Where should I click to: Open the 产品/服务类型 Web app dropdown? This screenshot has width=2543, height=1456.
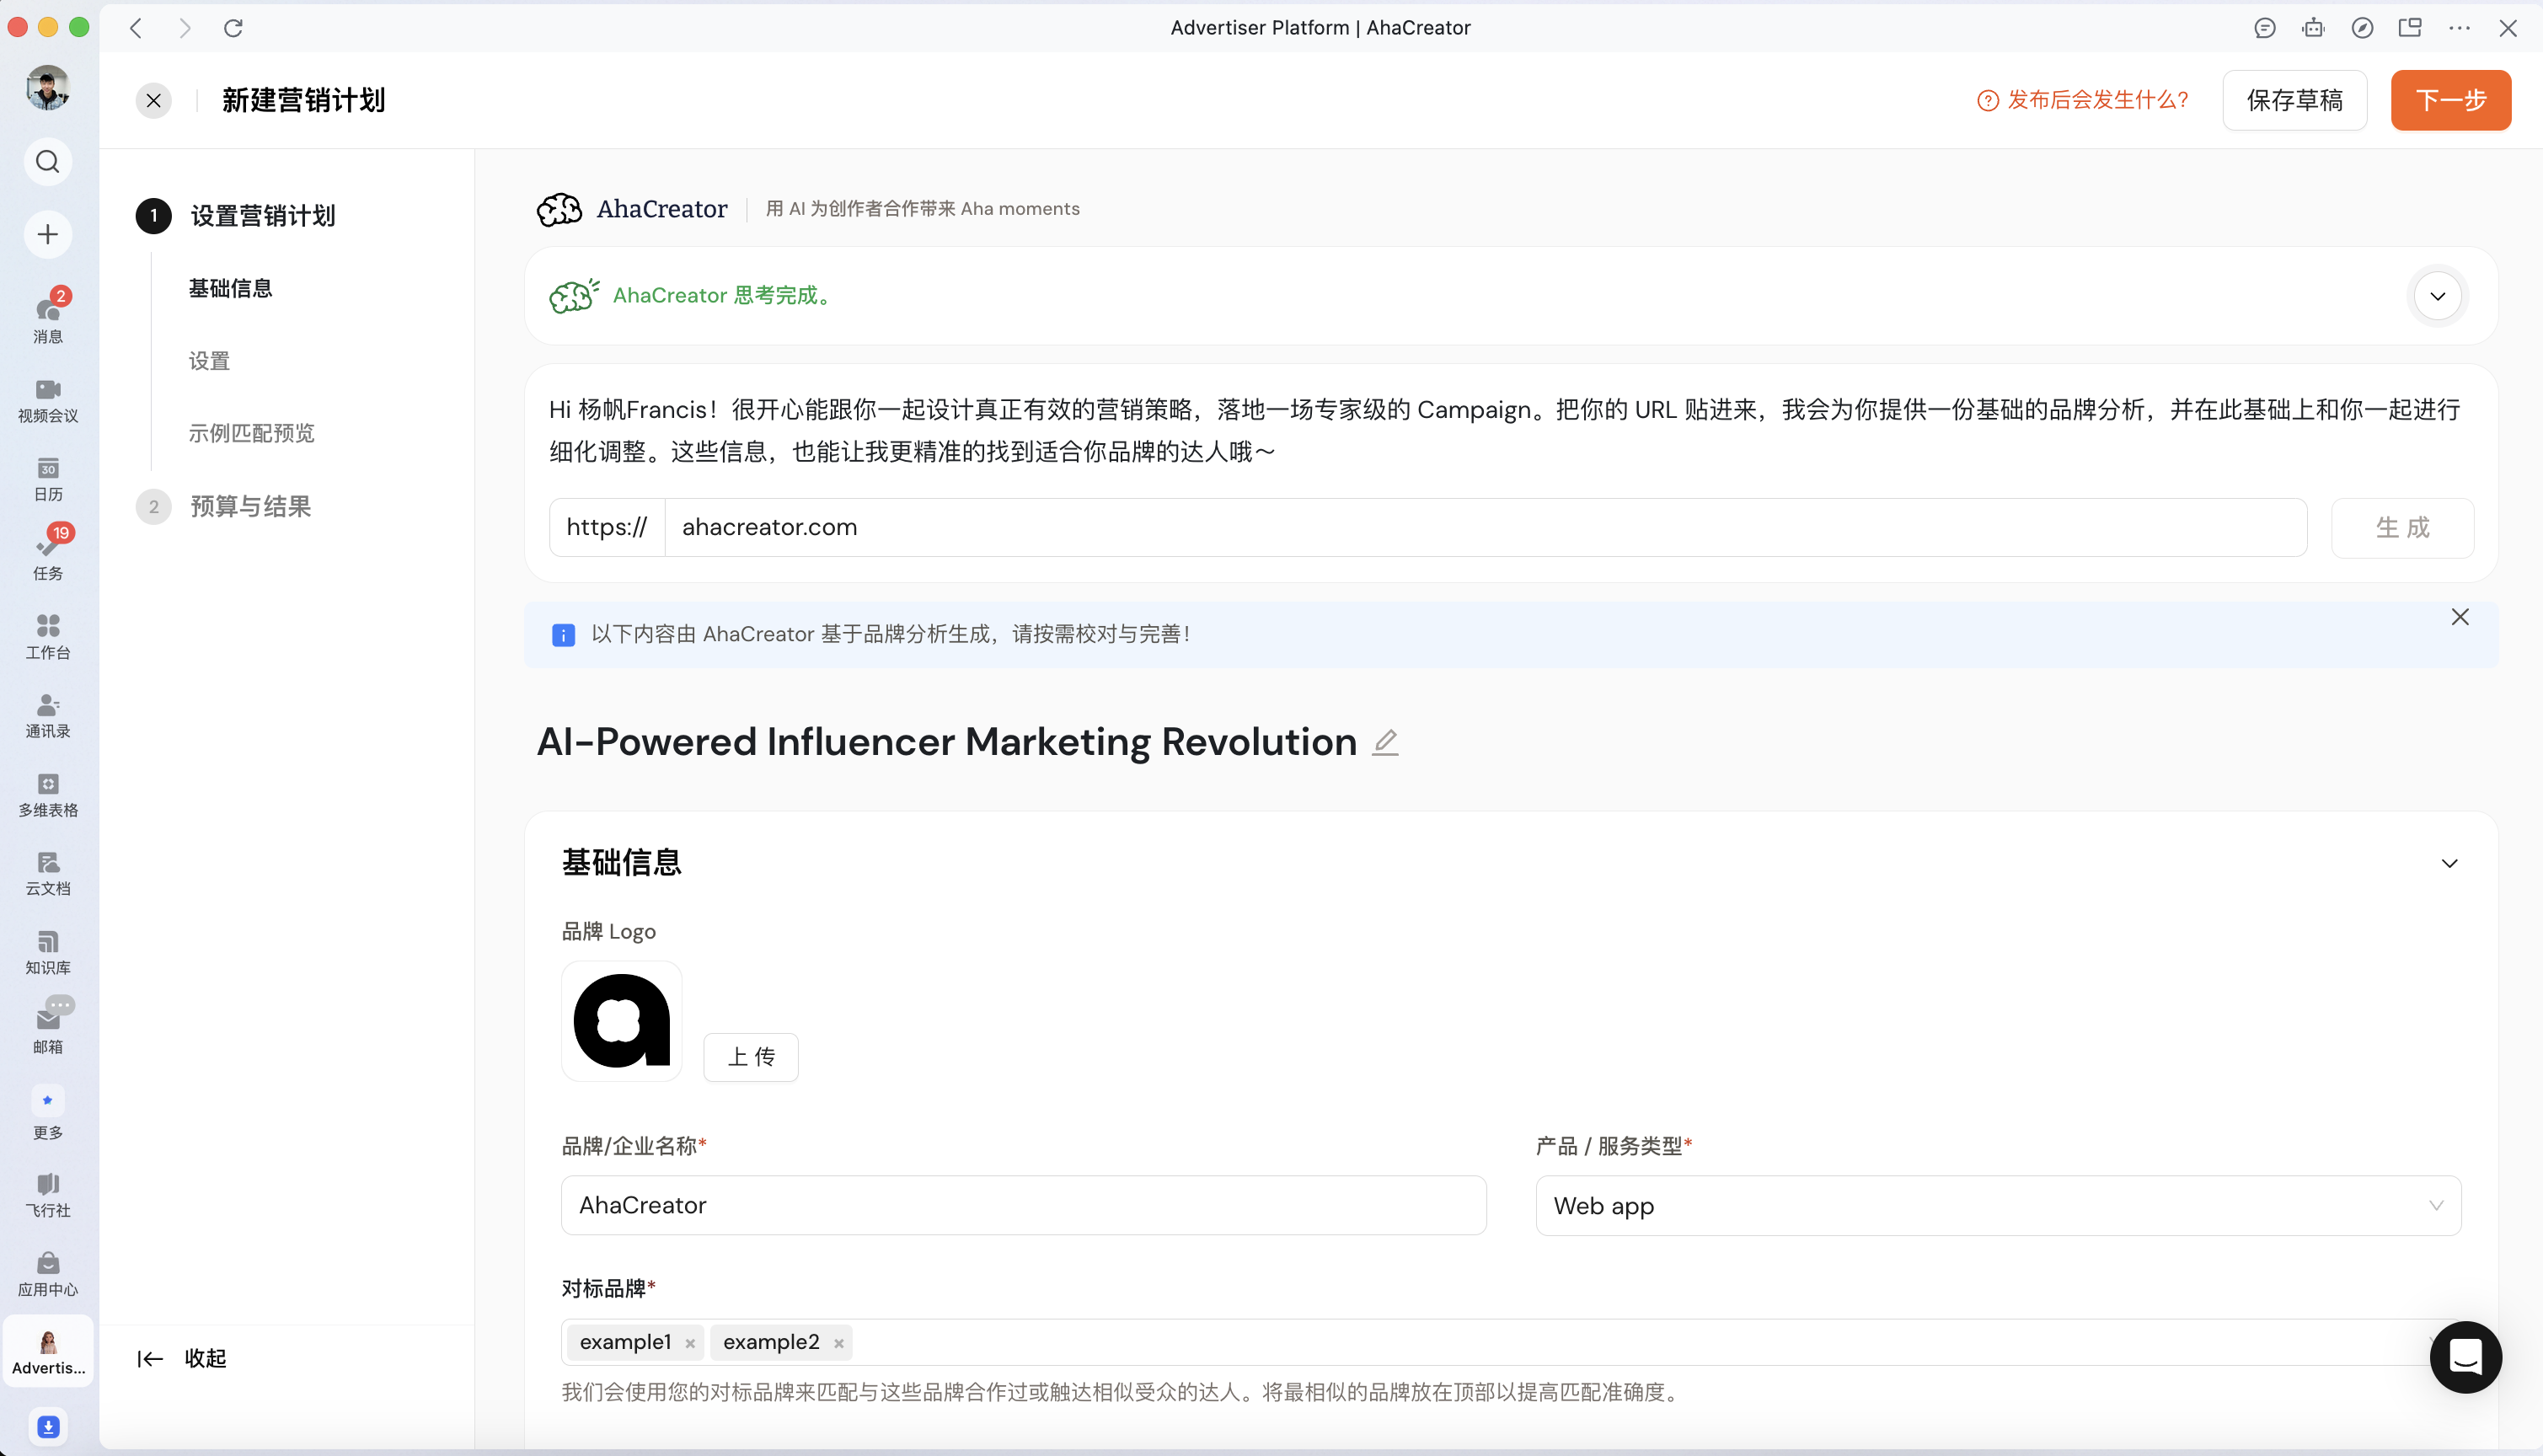[1997, 1205]
